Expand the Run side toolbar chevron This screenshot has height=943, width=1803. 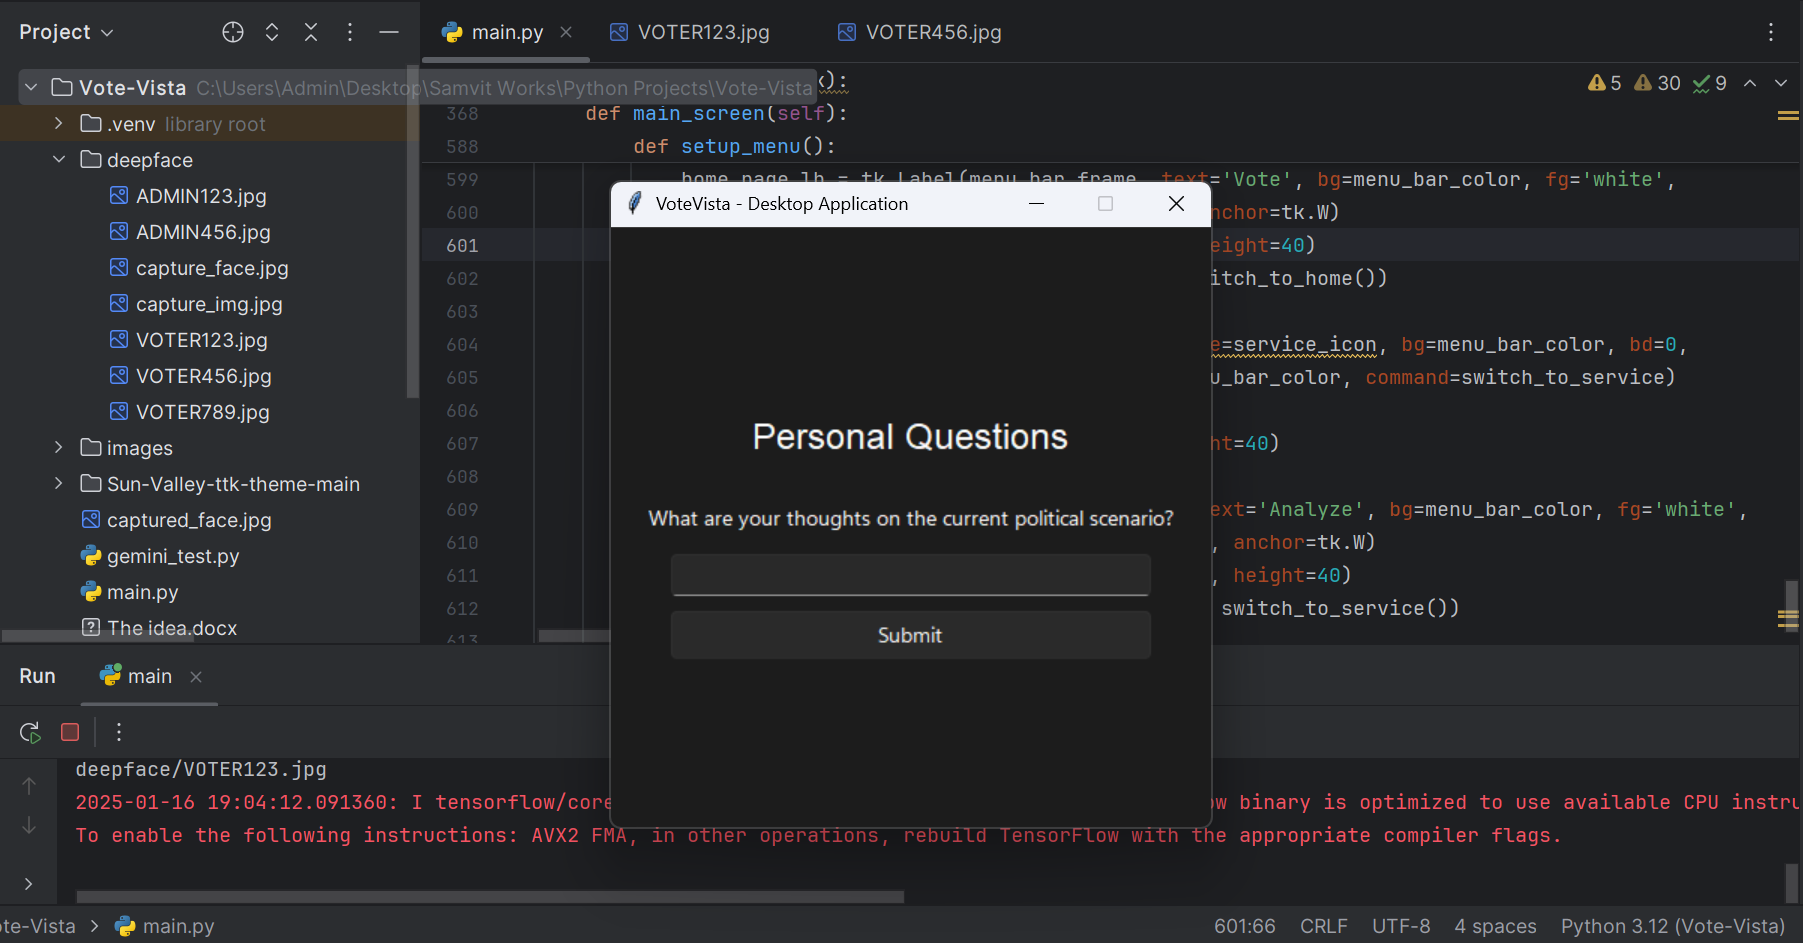(29, 884)
